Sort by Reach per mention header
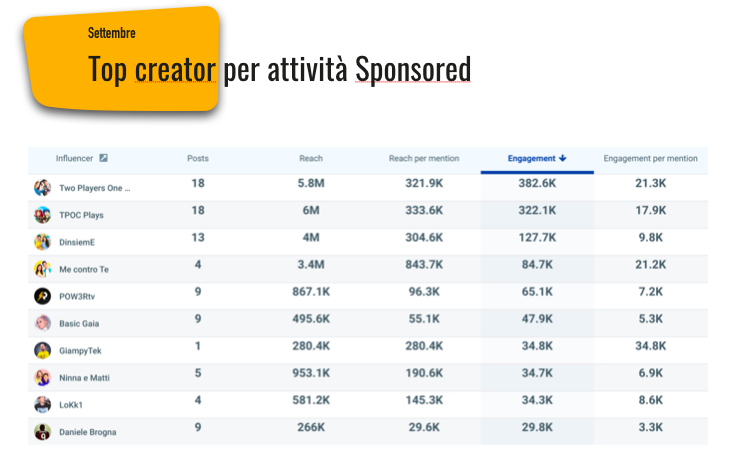Viewport: 749px width, 475px height. pyautogui.click(x=424, y=158)
